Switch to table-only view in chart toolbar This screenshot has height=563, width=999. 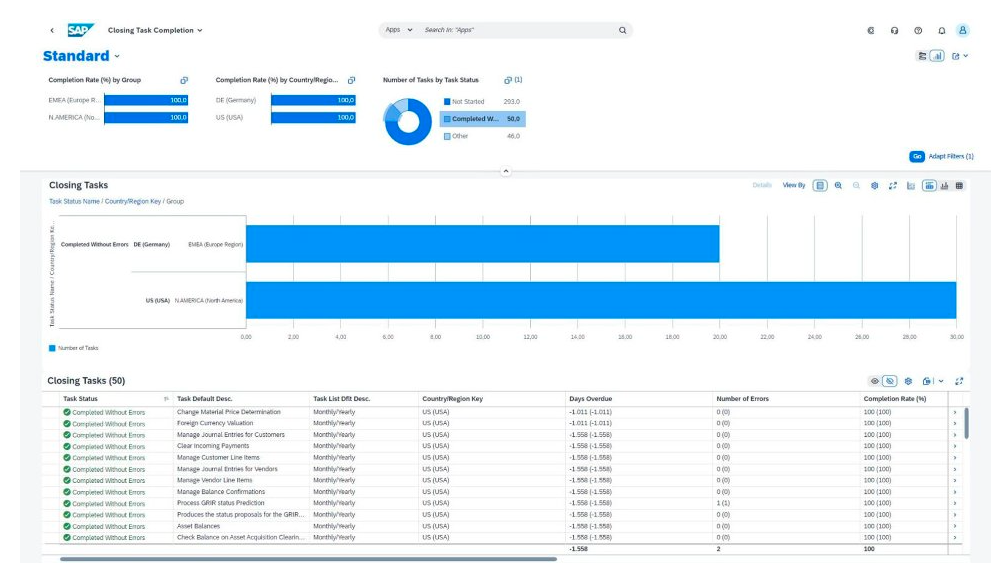[x=960, y=185]
